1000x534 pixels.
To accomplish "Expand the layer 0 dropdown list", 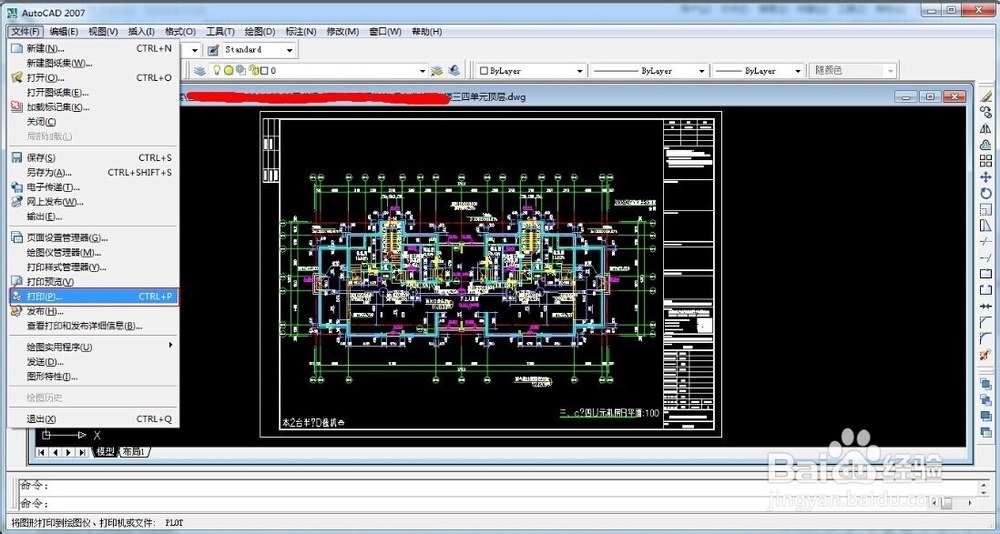I will pyautogui.click(x=422, y=71).
